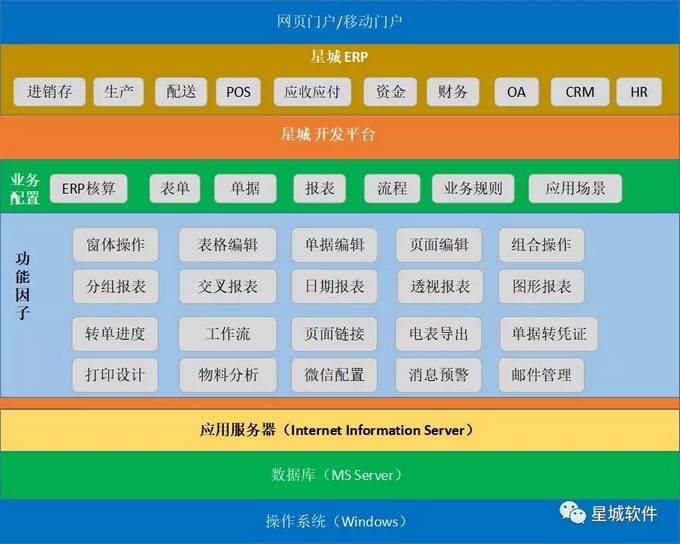Image resolution: width=680 pixels, height=544 pixels.
Task: Open the 配送 module box
Action: [181, 92]
